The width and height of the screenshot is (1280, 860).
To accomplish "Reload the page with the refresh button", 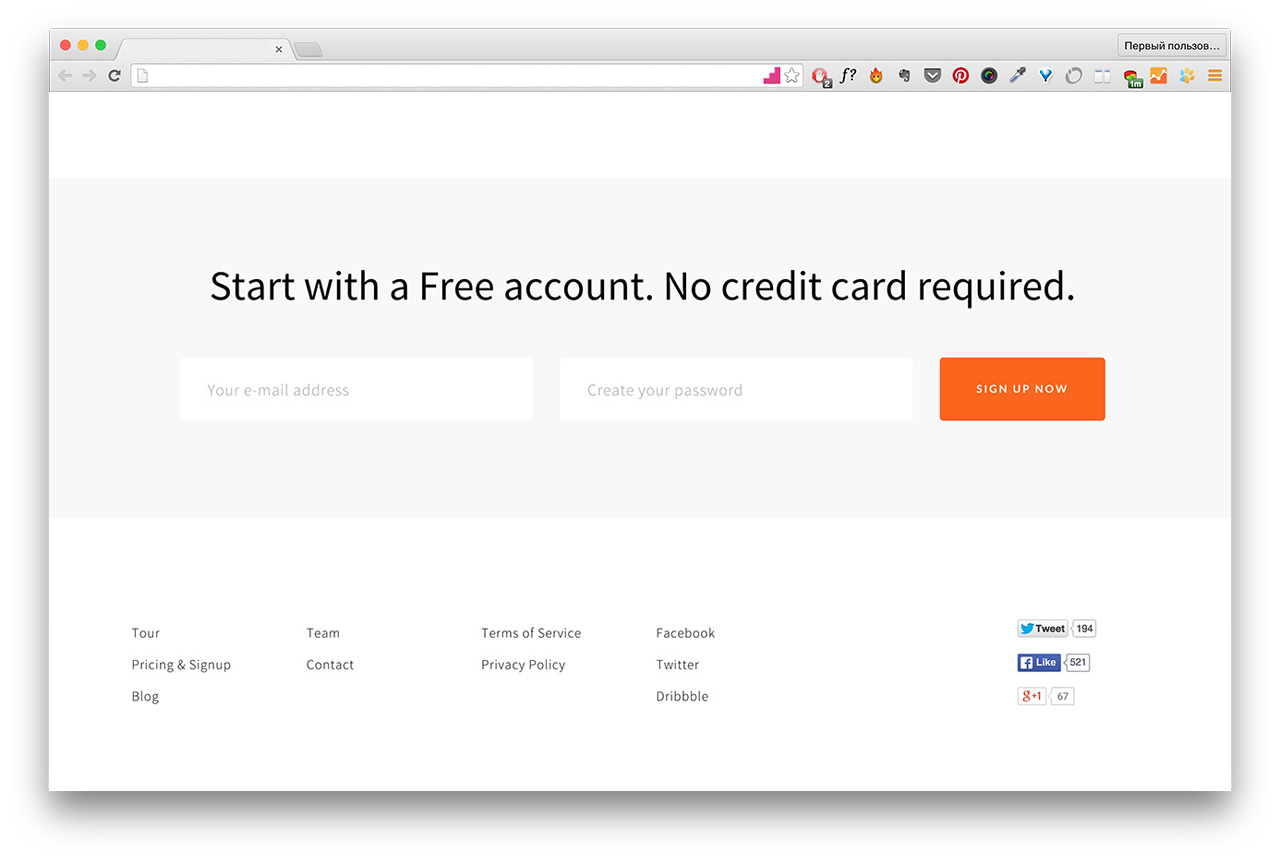I will pos(115,76).
